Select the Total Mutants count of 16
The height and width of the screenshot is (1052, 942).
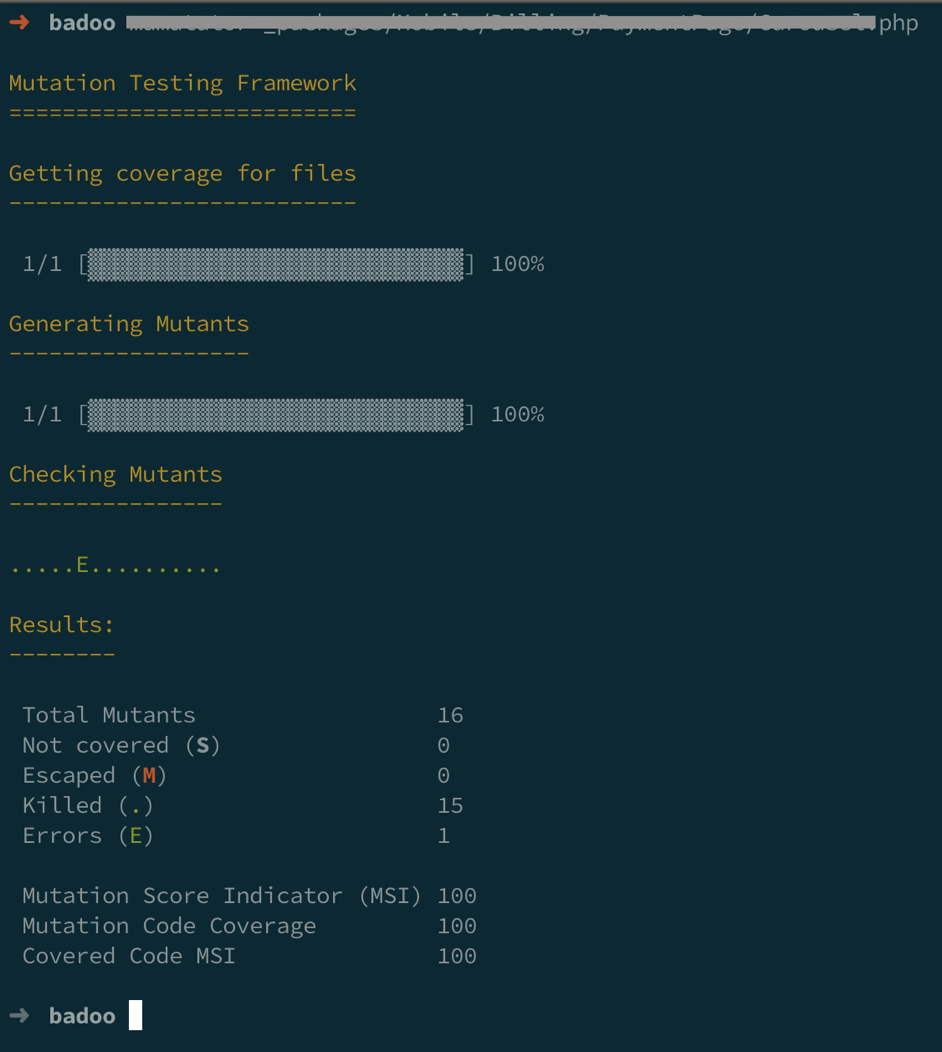(450, 715)
